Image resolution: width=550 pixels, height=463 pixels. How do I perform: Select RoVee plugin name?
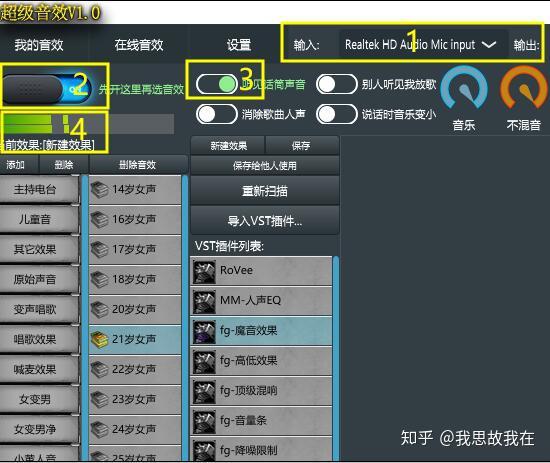(236, 270)
